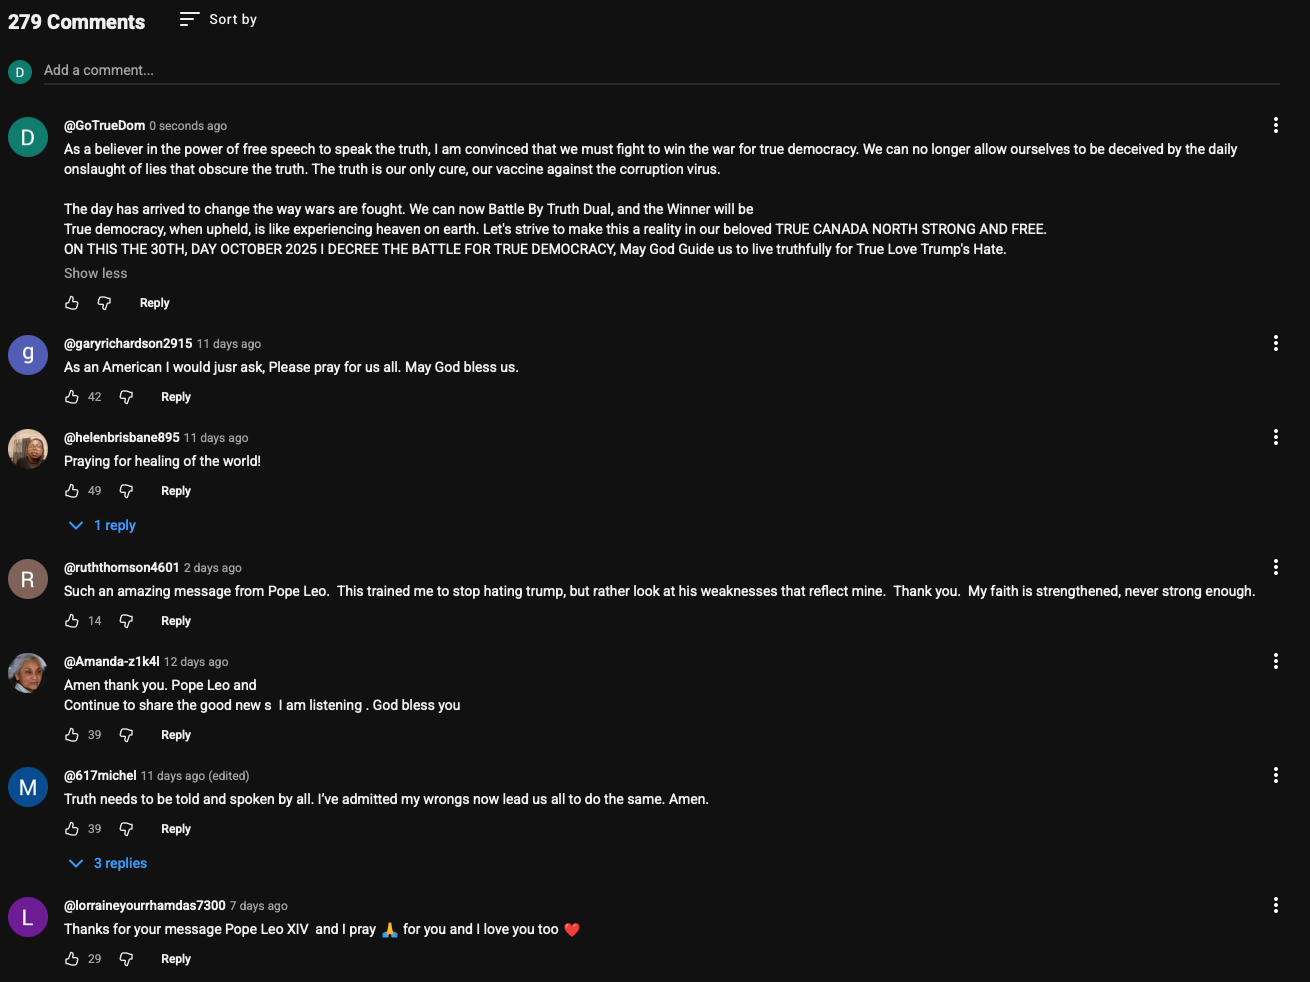Image resolution: width=1310 pixels, height=982 pixels.
Task: Open three-dot menu on @617michel's comment
Action: (1275, 775)
